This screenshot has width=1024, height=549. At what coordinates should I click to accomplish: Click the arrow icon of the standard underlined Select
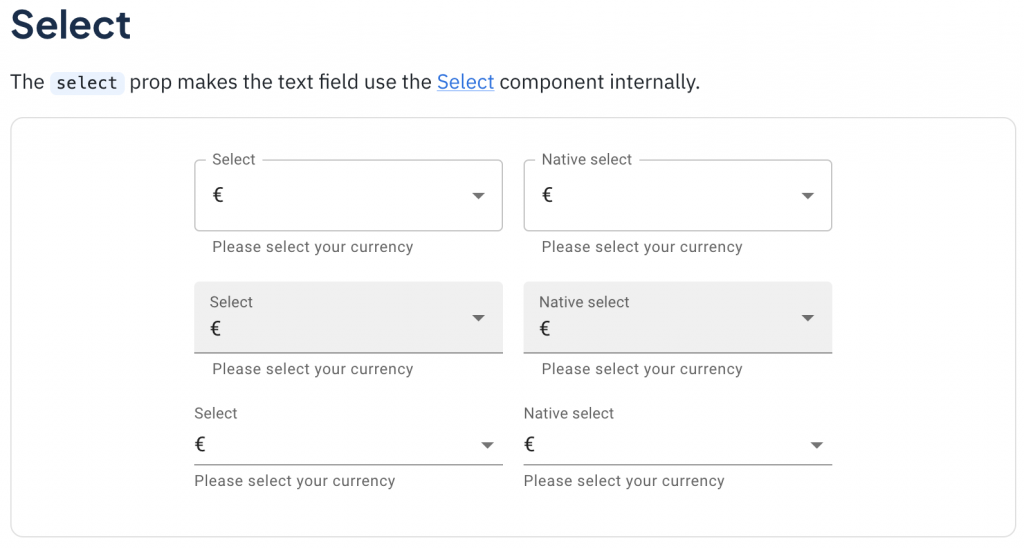click(x=487, y=445)
